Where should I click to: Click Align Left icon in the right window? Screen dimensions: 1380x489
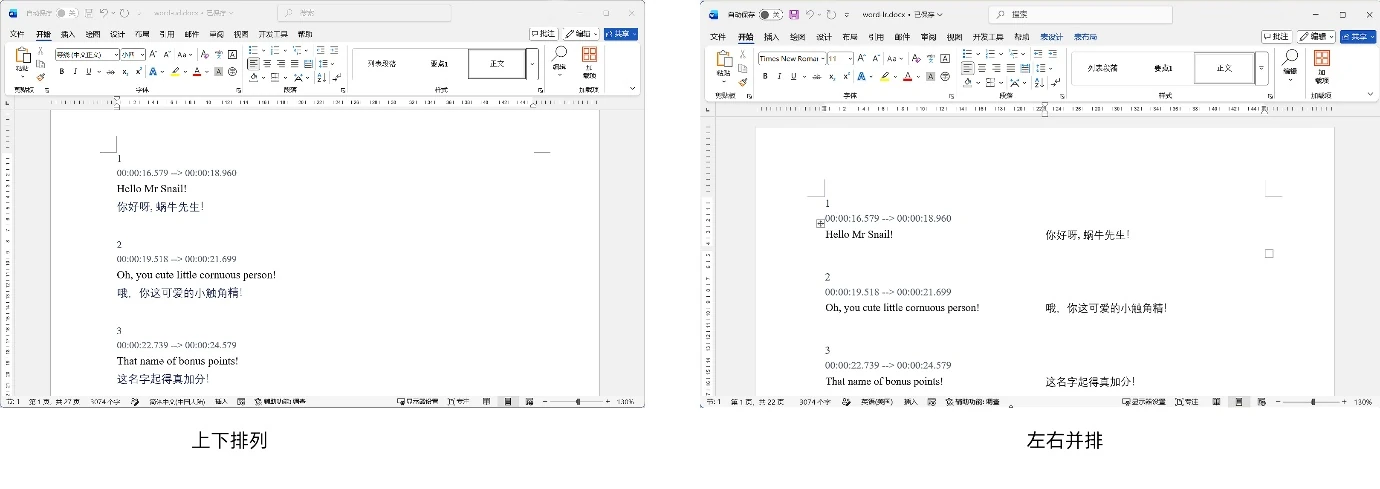[x=967, y=68]
